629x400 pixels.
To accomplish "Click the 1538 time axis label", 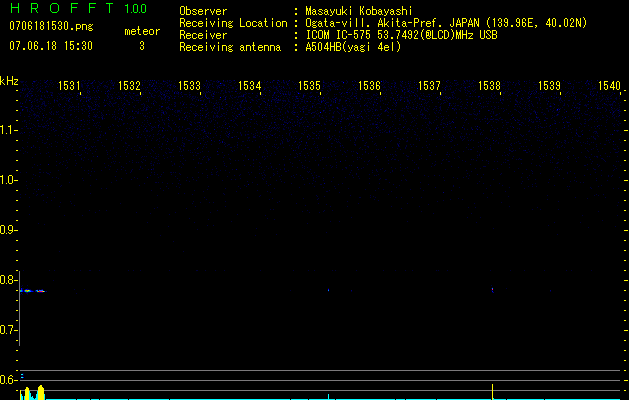I will tap(489, 86).
